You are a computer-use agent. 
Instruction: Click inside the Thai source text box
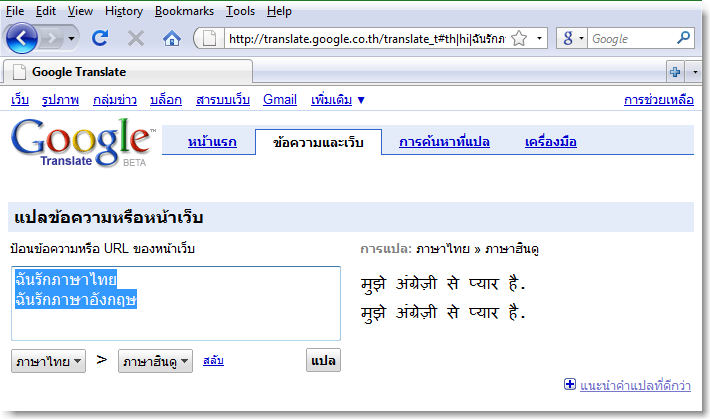pyautogui.click(x=176, y=303)
